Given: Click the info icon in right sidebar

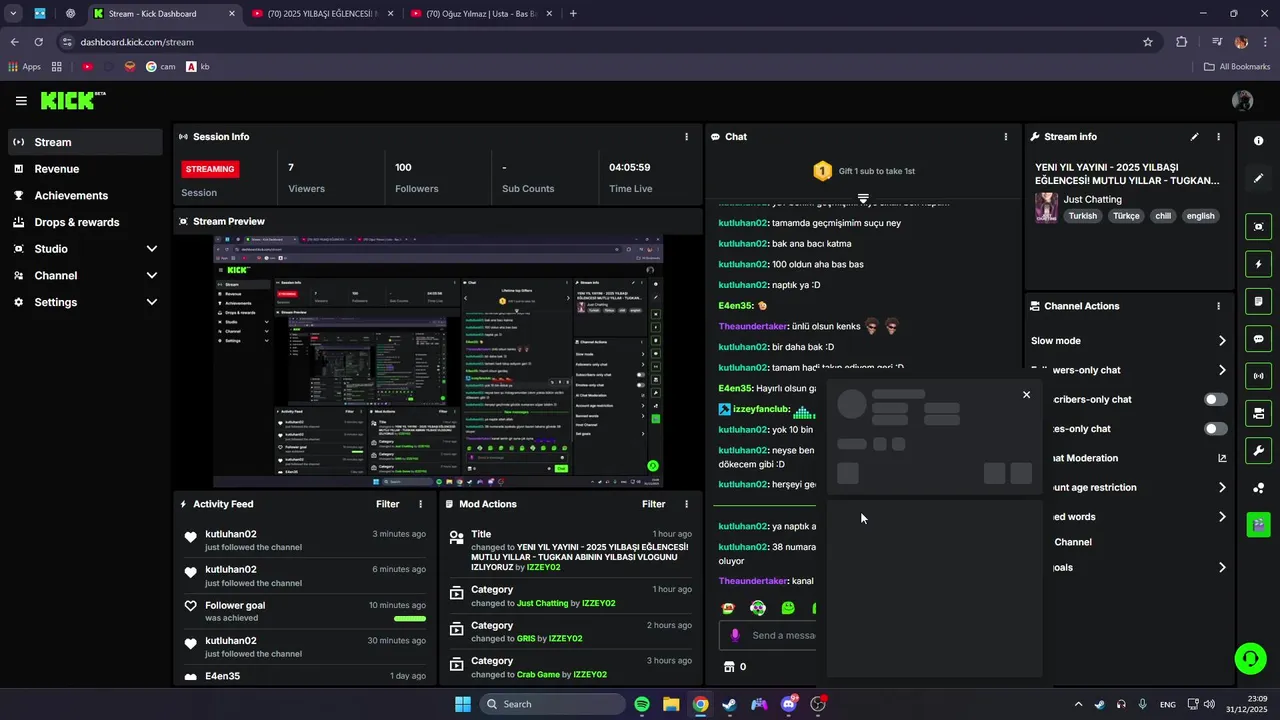Looking at the screenshot, I should [x=1259, y=141].
